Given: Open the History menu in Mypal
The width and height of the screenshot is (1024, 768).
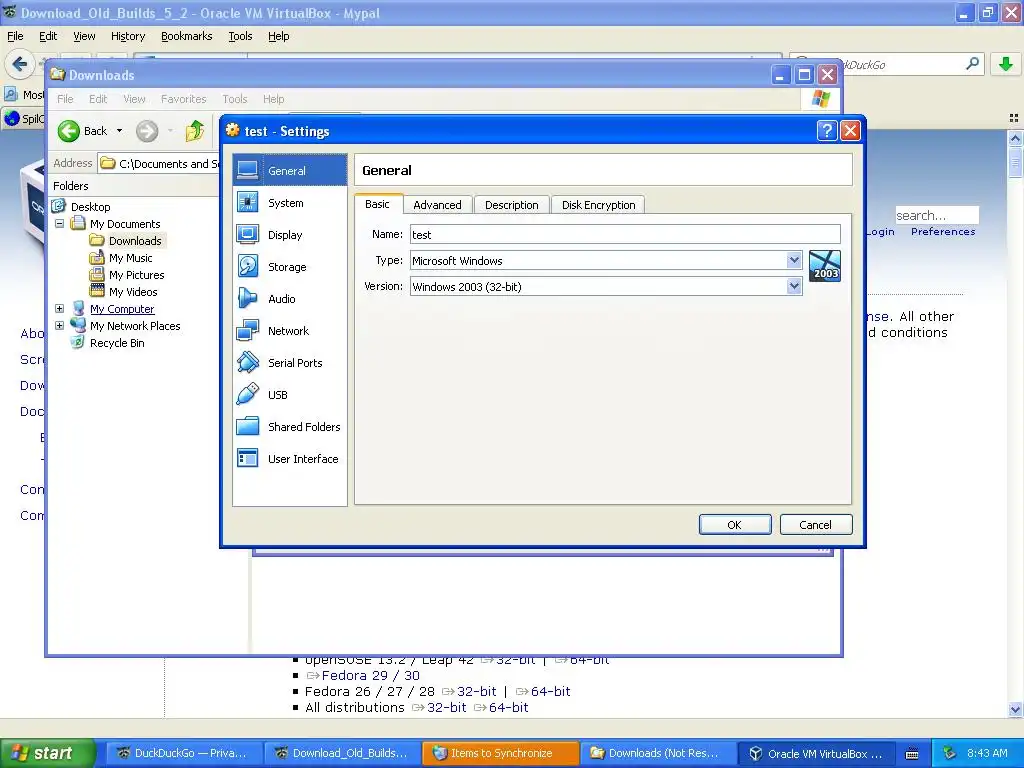Looking at the screenshot, I should (128, 37).
